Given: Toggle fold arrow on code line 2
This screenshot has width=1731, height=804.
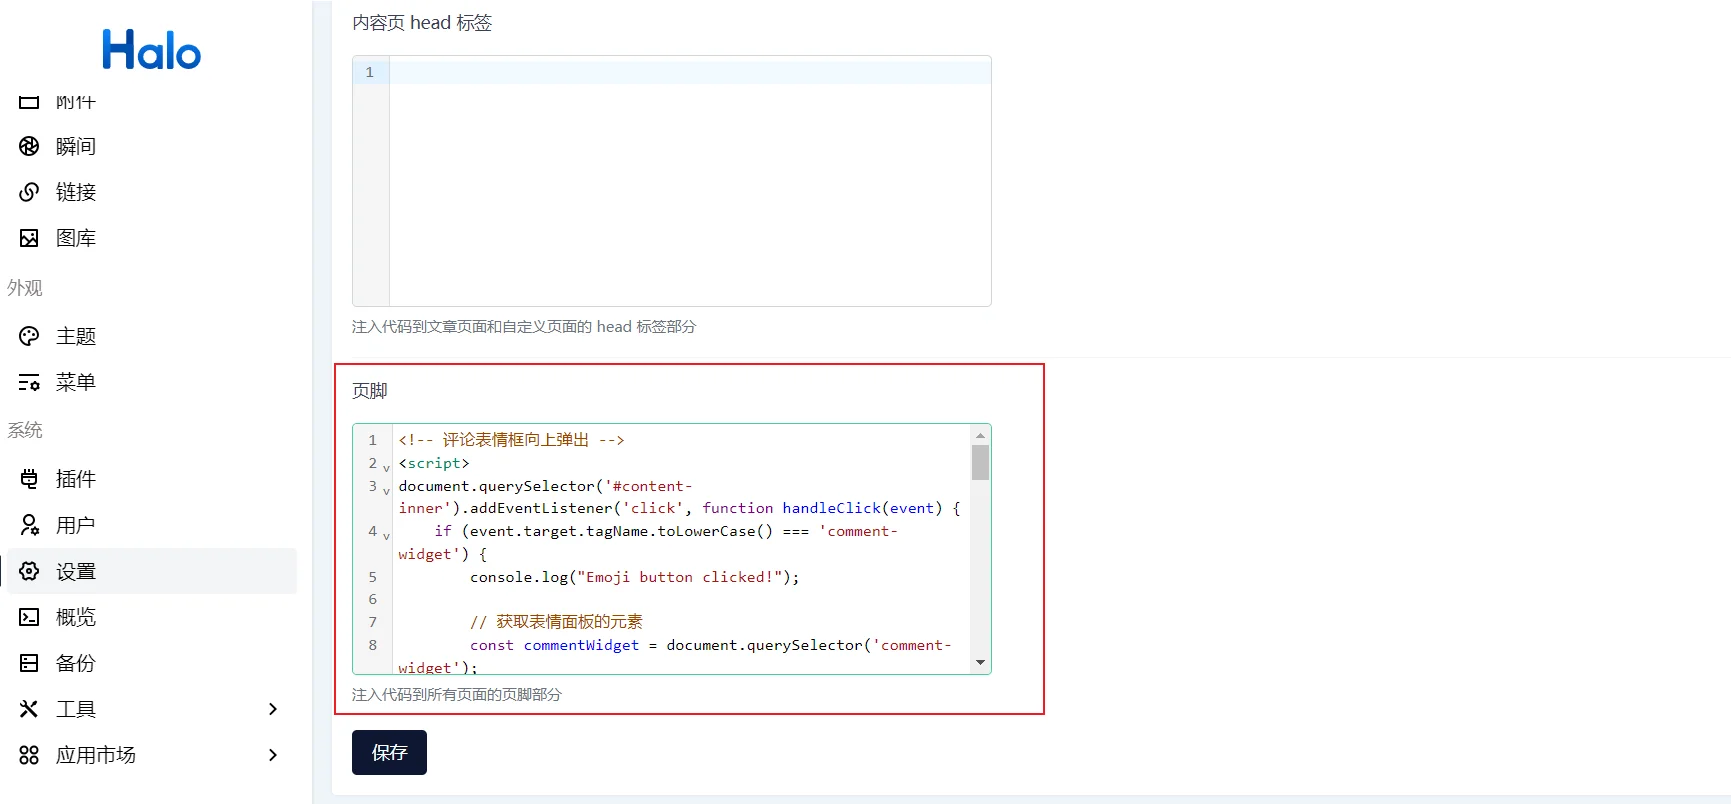Looking at the screenshot, I should pyautogui.click(x=386, y=467).
